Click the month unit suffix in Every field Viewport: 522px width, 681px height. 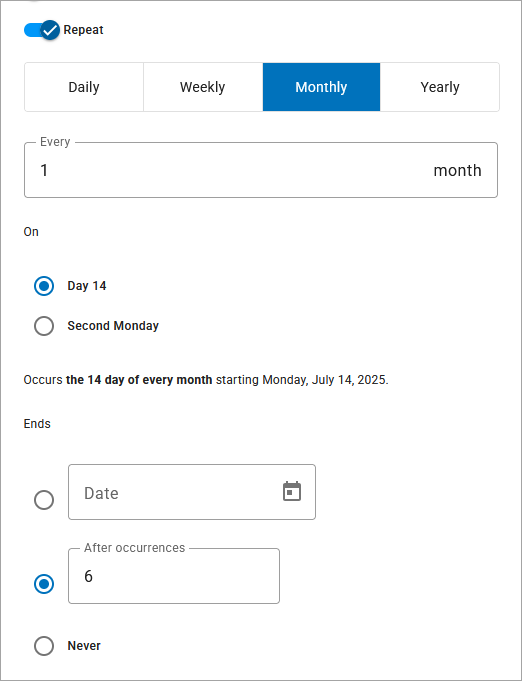457,170
